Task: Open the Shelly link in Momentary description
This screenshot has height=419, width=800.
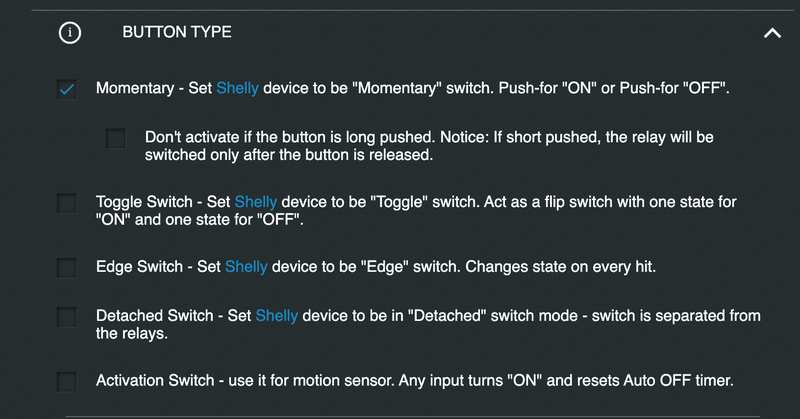Action: 237,88
